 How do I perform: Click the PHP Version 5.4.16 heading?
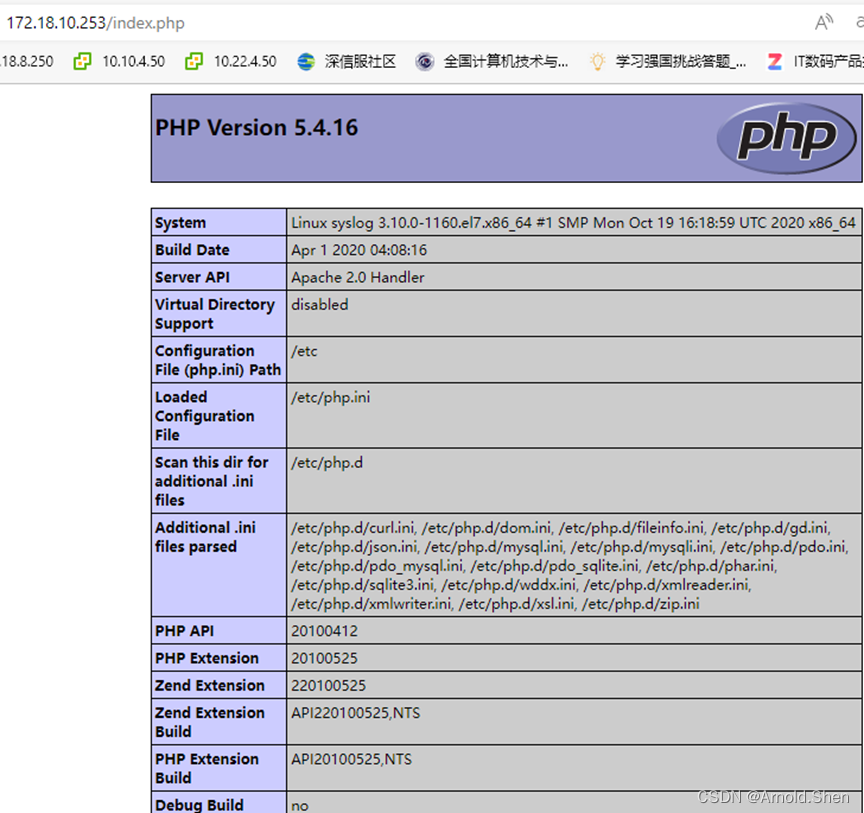coord(257,127)
